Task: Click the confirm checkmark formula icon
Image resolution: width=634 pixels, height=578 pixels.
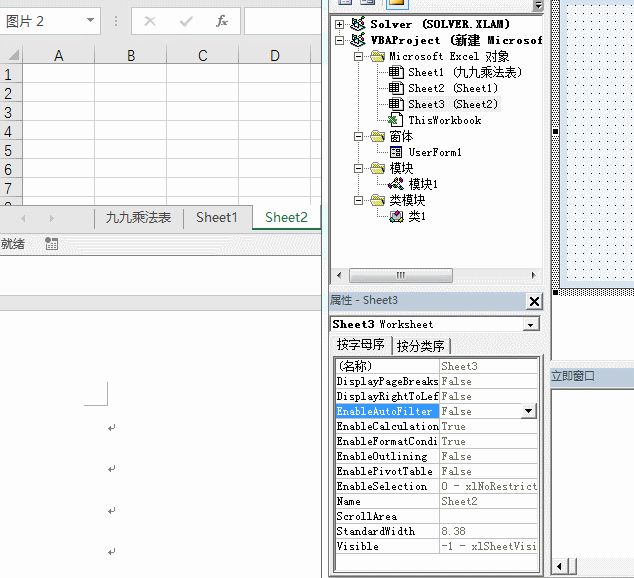Action: 186,21
